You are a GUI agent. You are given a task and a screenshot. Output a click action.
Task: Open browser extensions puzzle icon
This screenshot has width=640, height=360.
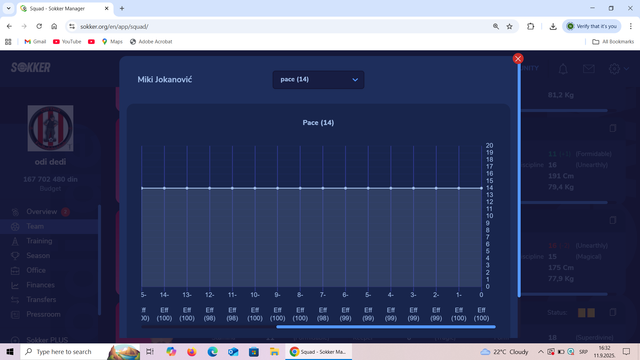coord(530,26)
